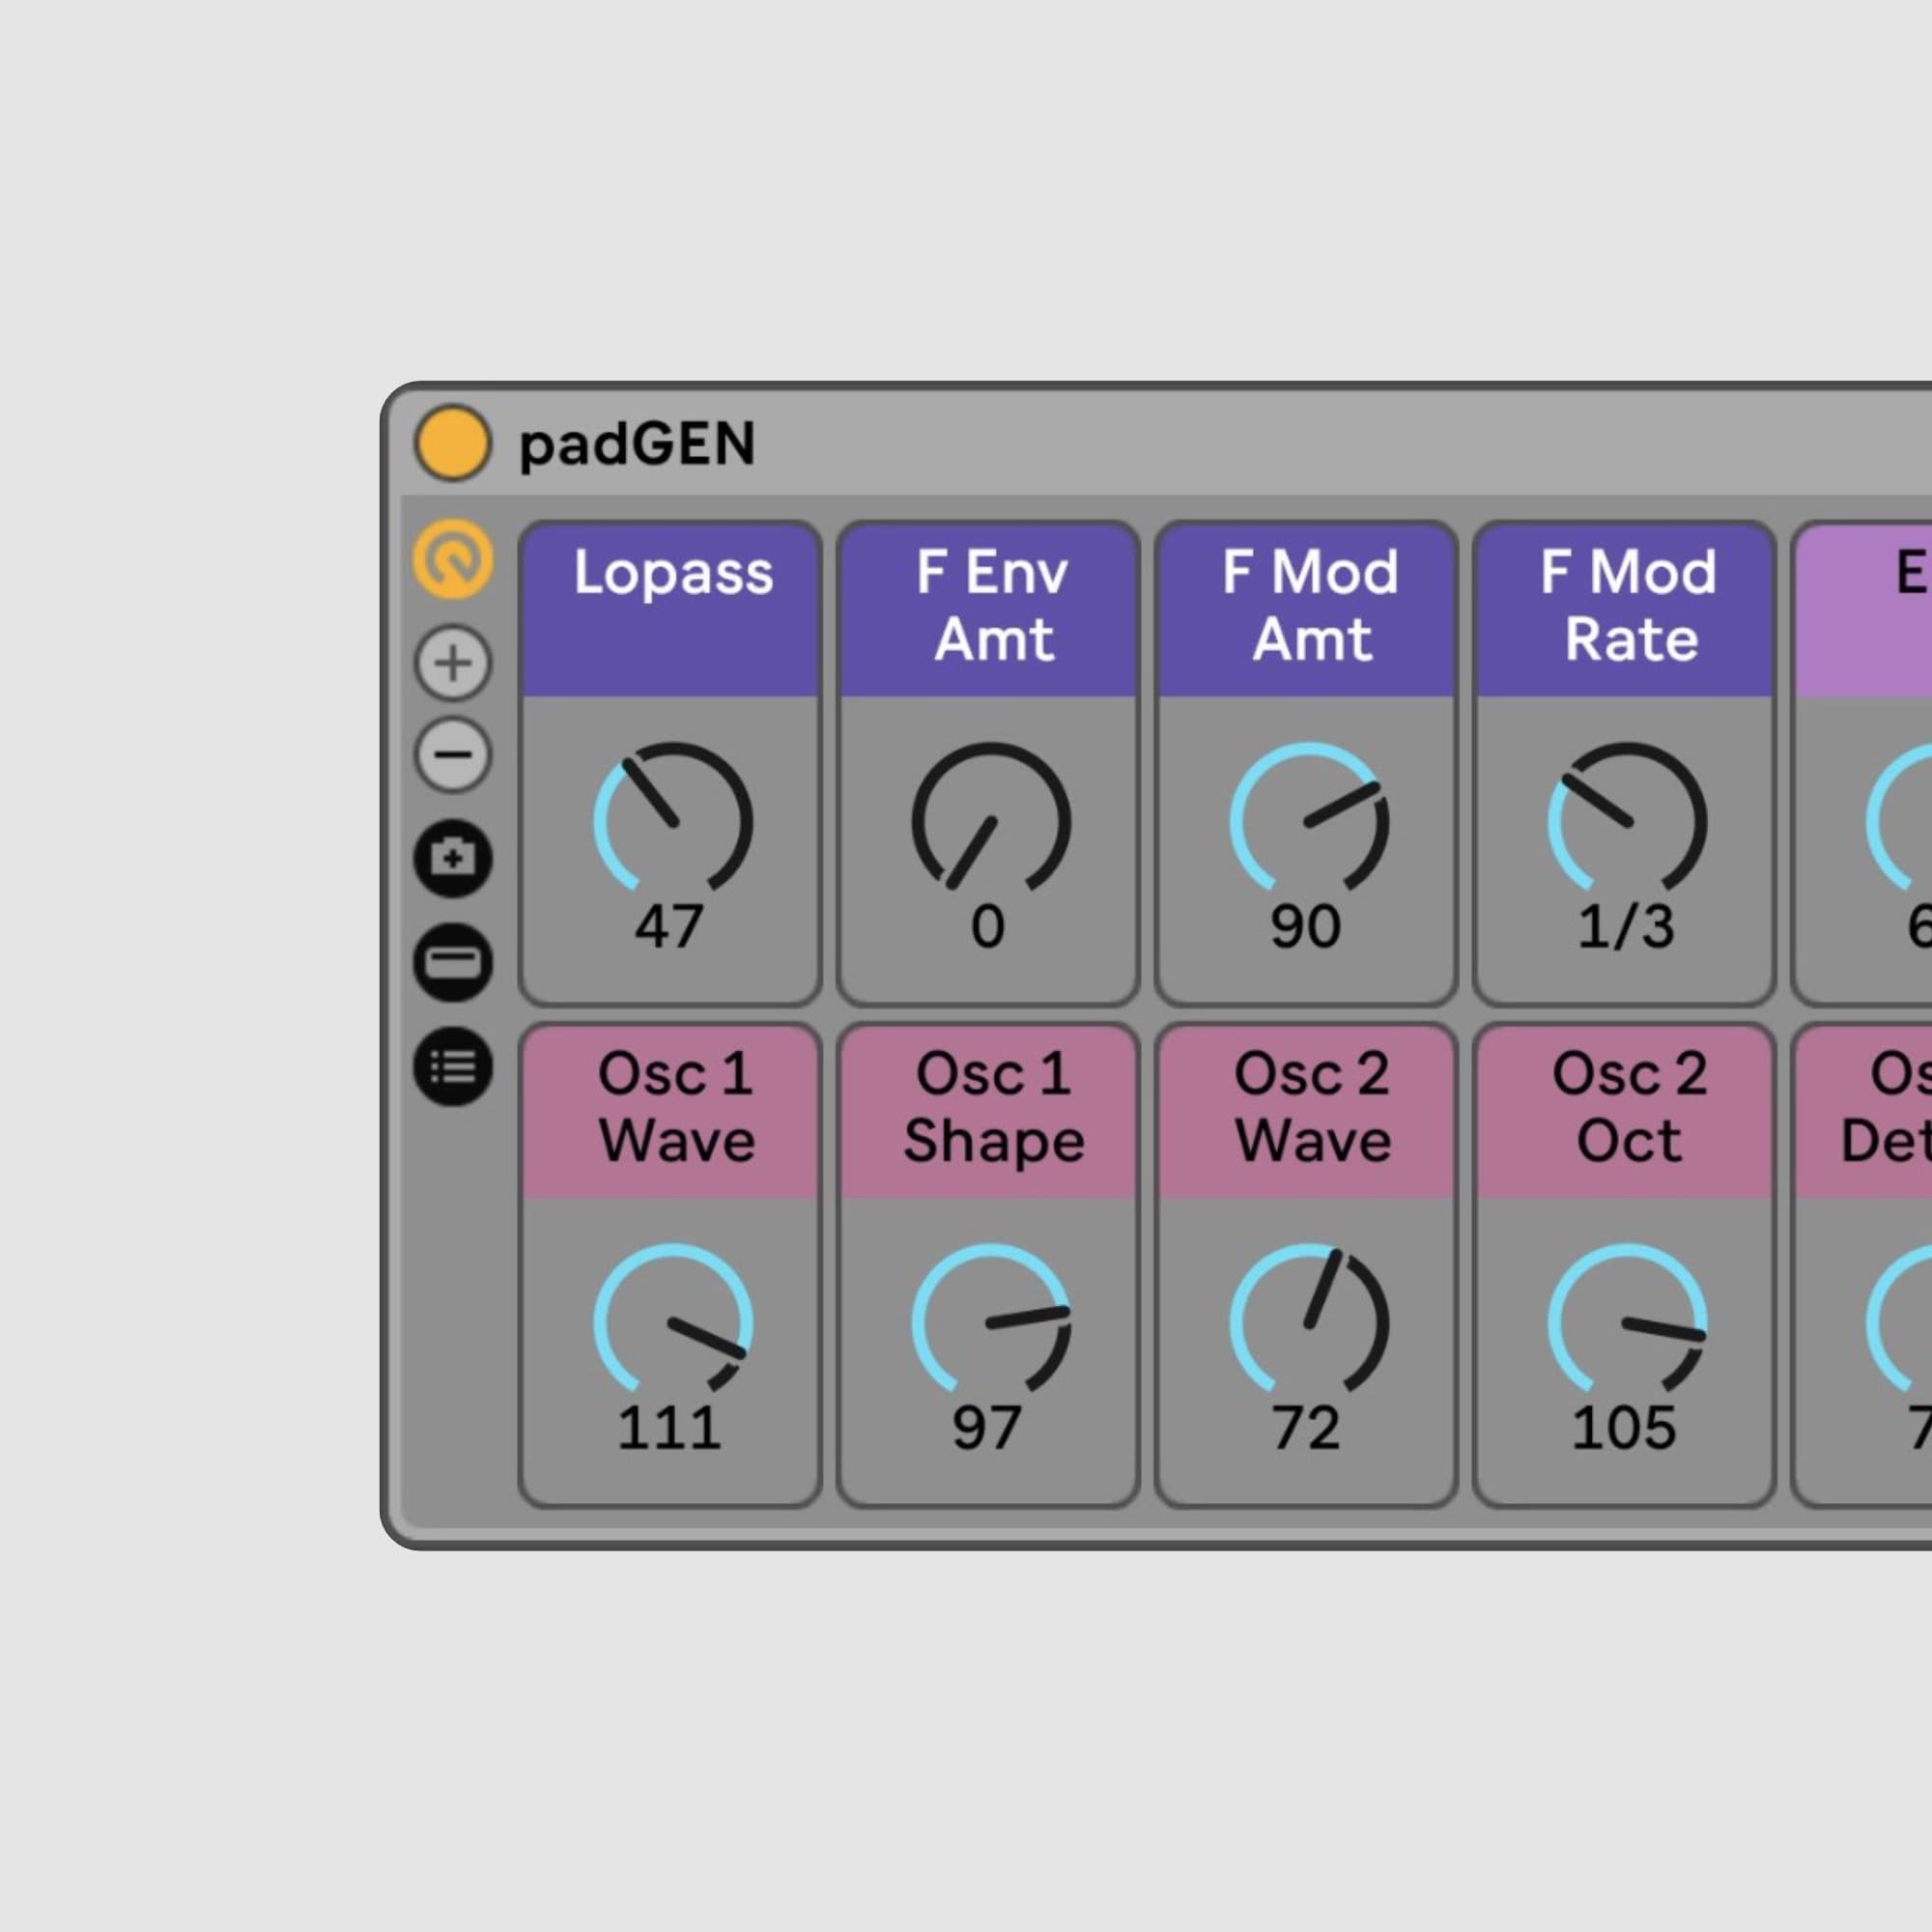
Task: Click the F Mod Rate knob
Action: click(1626, 820)
